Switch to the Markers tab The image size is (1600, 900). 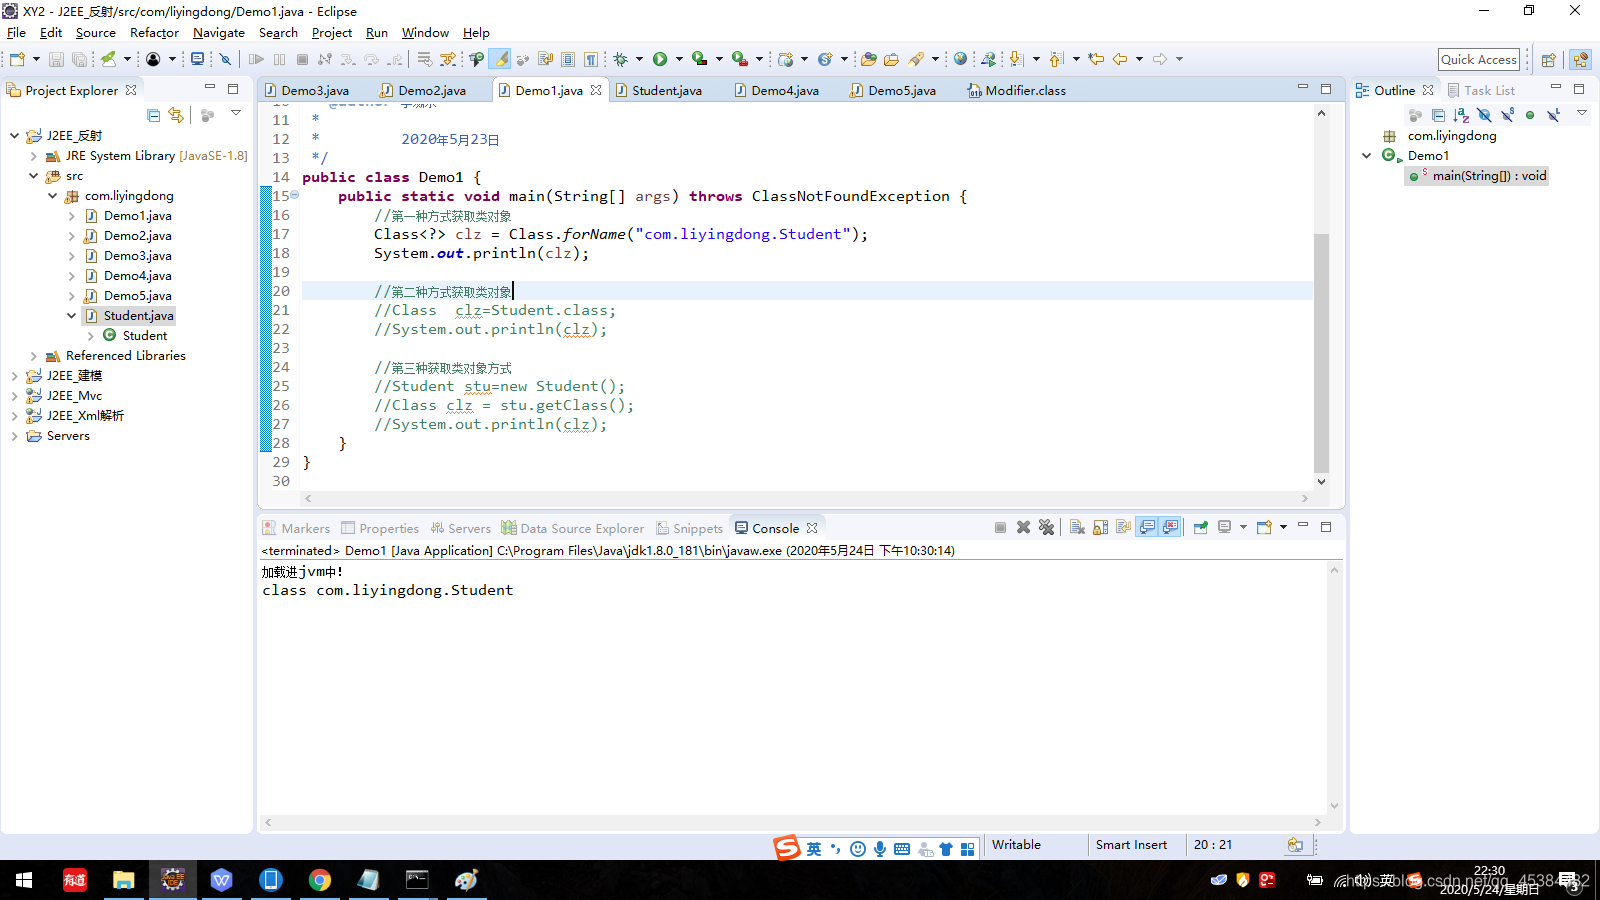click(296, 528)
